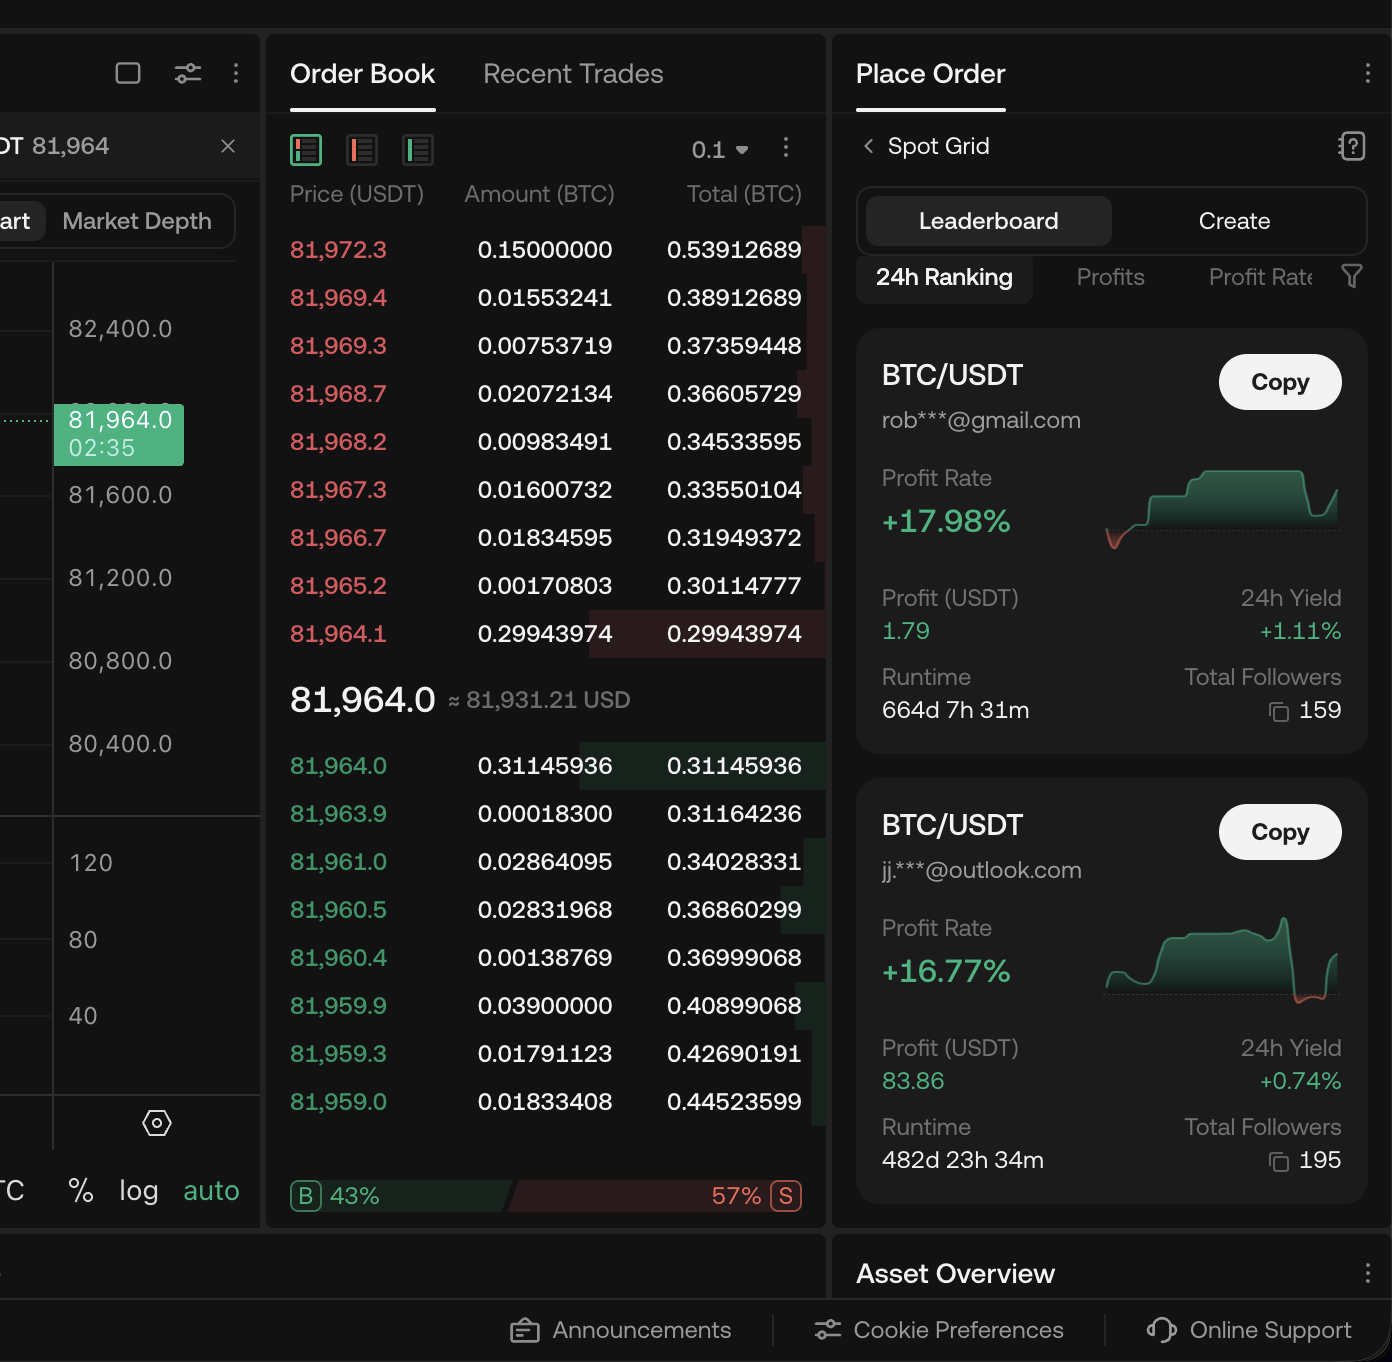Screen dimensions: 1392x1362
Task: Click the lowest ask price 81,964.1
Action: point(338,634)
